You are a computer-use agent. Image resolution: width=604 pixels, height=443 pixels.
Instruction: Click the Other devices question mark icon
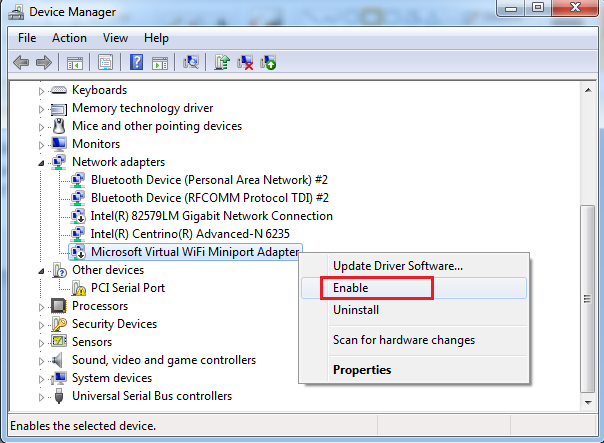(x=60, y=270)
